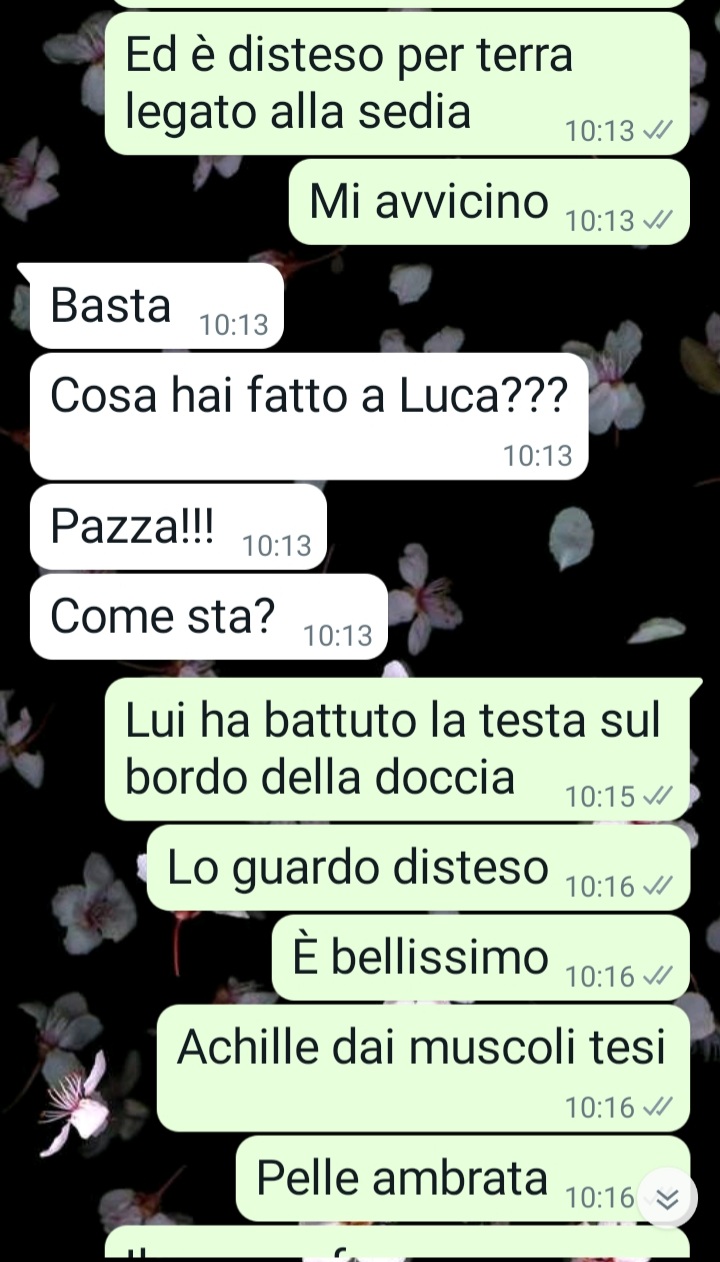
Task: Select the "Mi avvicino" sent message
Action: coord(490,203)
